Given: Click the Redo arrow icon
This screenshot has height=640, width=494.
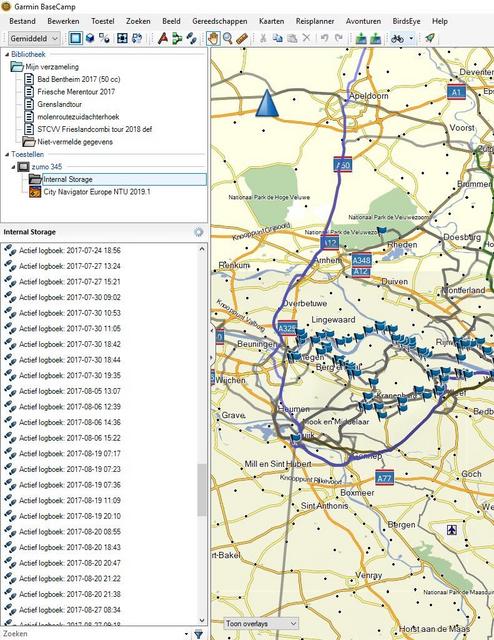Looking at the screenshot, I should pos(339,38).
